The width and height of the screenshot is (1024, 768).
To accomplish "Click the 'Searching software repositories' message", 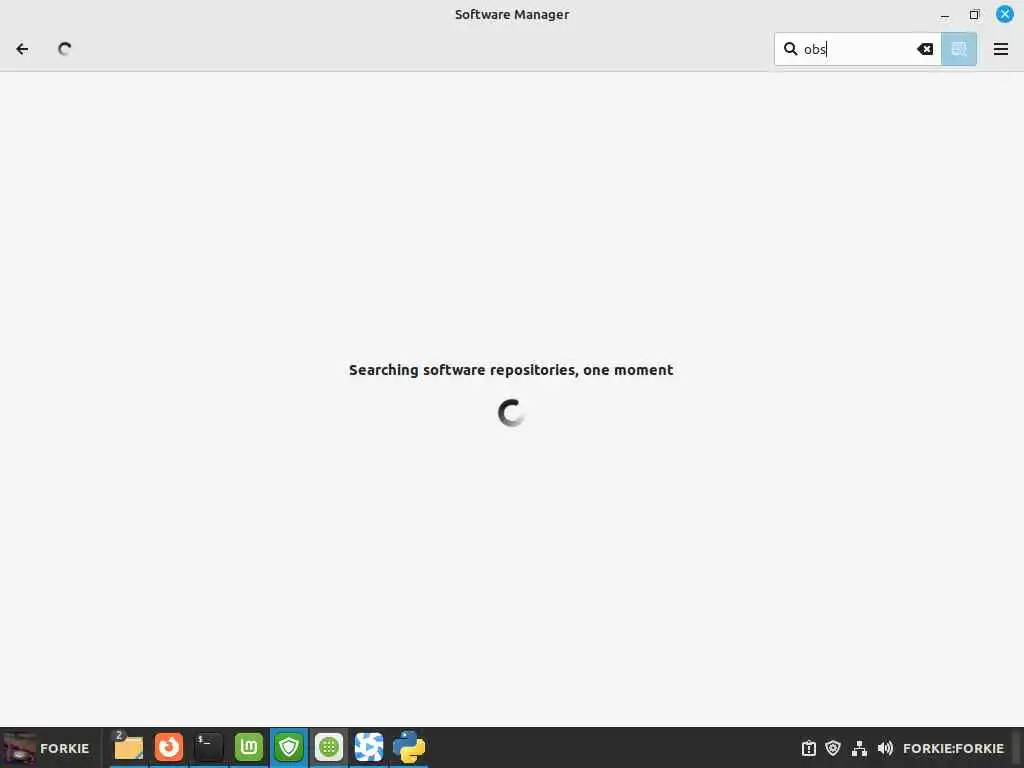I will (x=511, y=370).
